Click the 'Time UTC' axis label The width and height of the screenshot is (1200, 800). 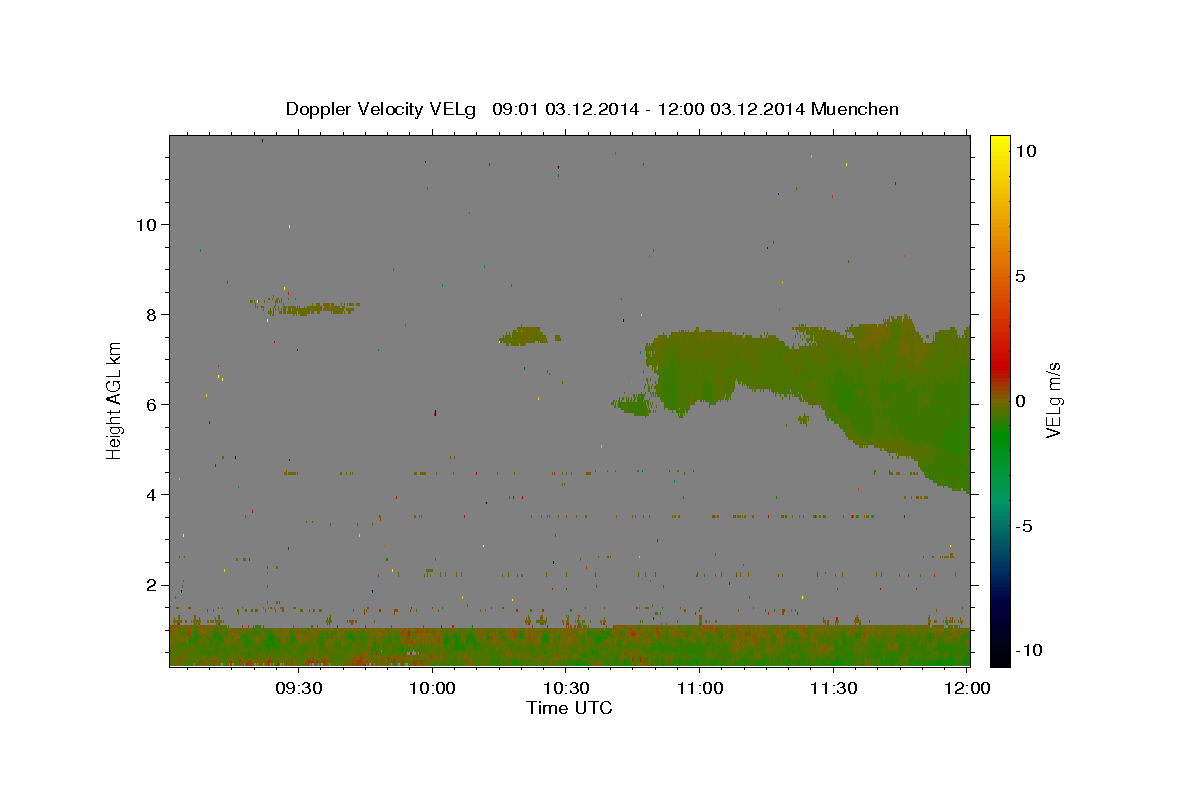tap(569, 708)
